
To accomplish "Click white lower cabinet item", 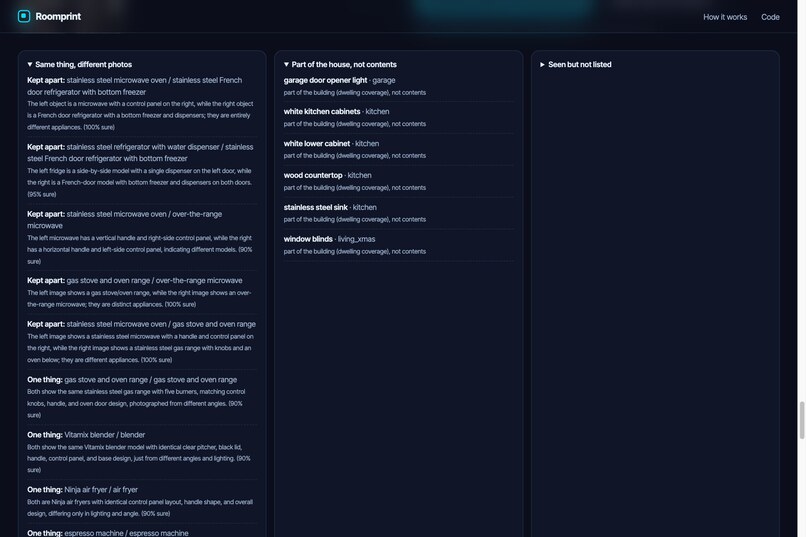I will coord(398,149).
